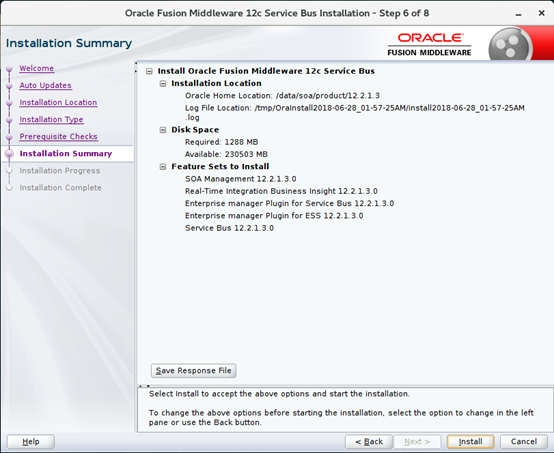Click the disabled Installation Complete step
This screenshot has height=453, width=554.
point(60,188)
